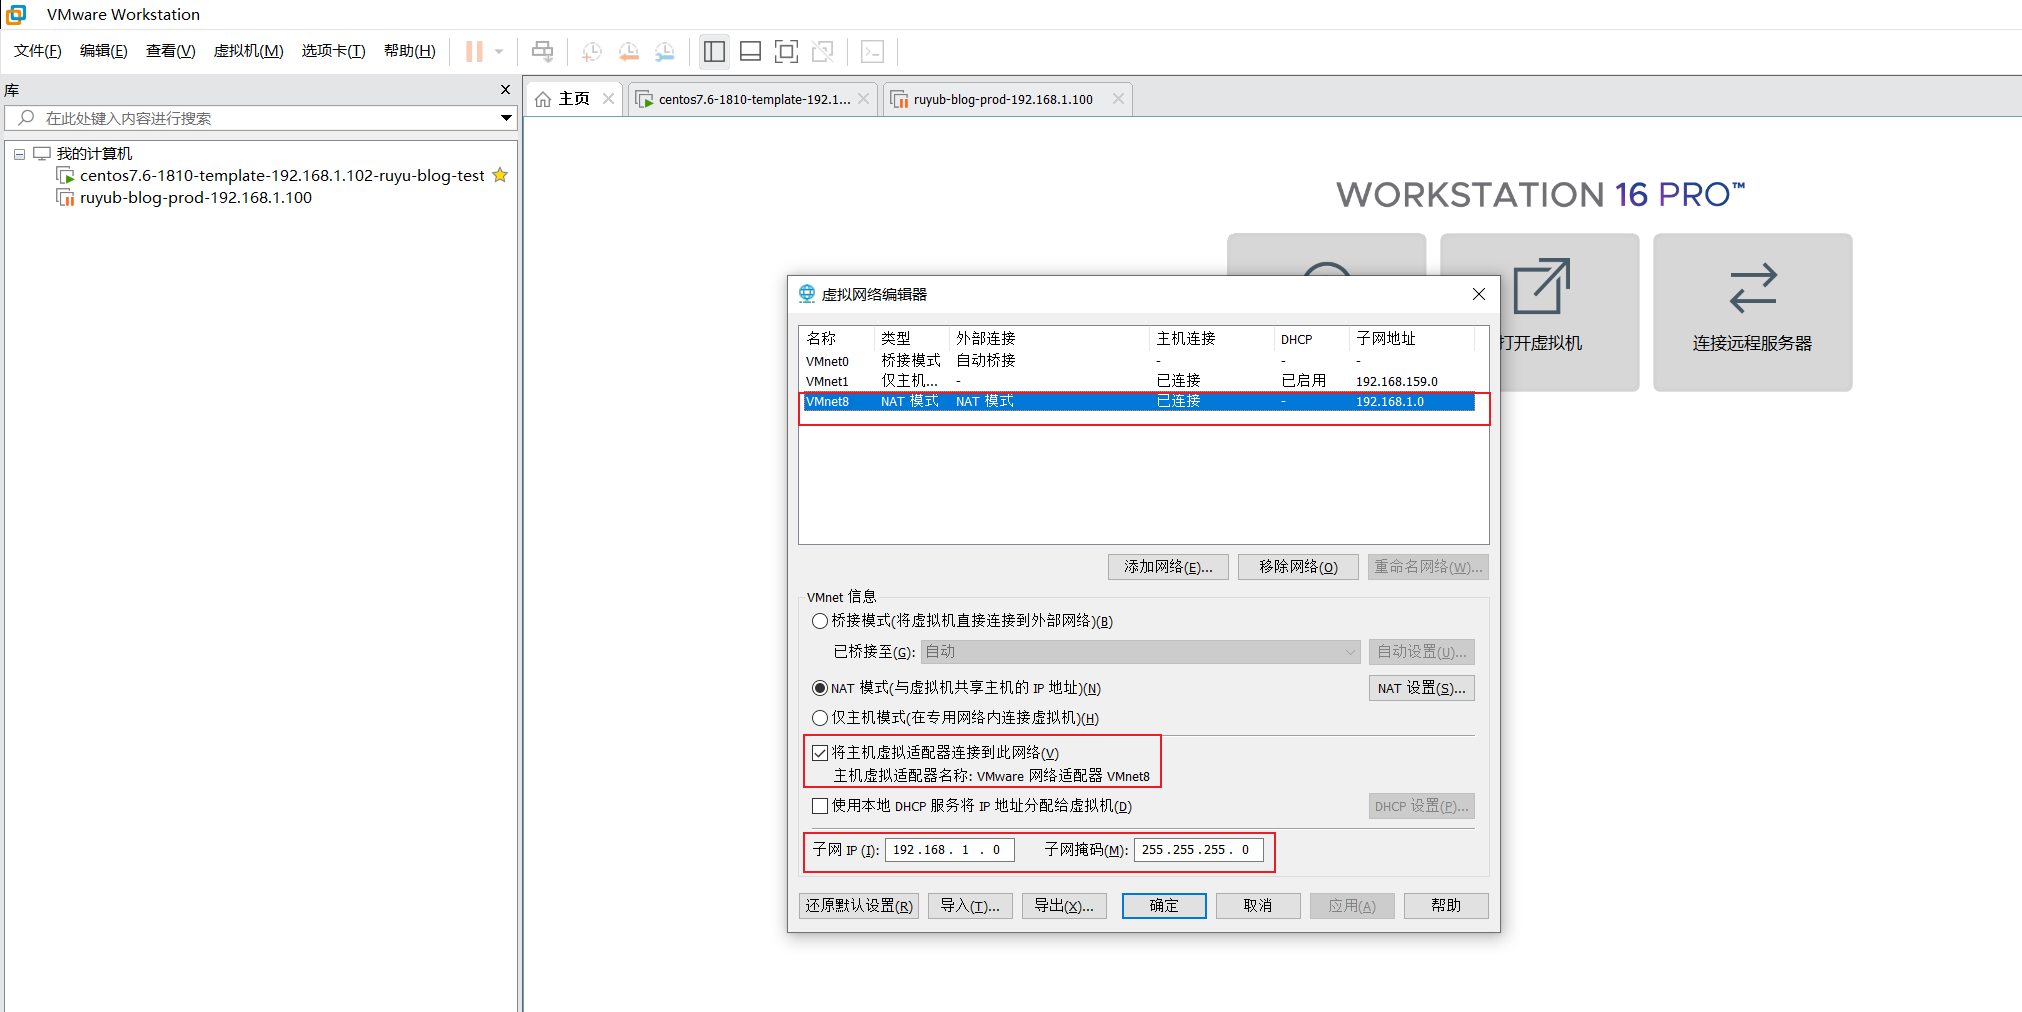
Task: Open the snapshot manager toolbar icon
Action: click(x=664, y=51)
